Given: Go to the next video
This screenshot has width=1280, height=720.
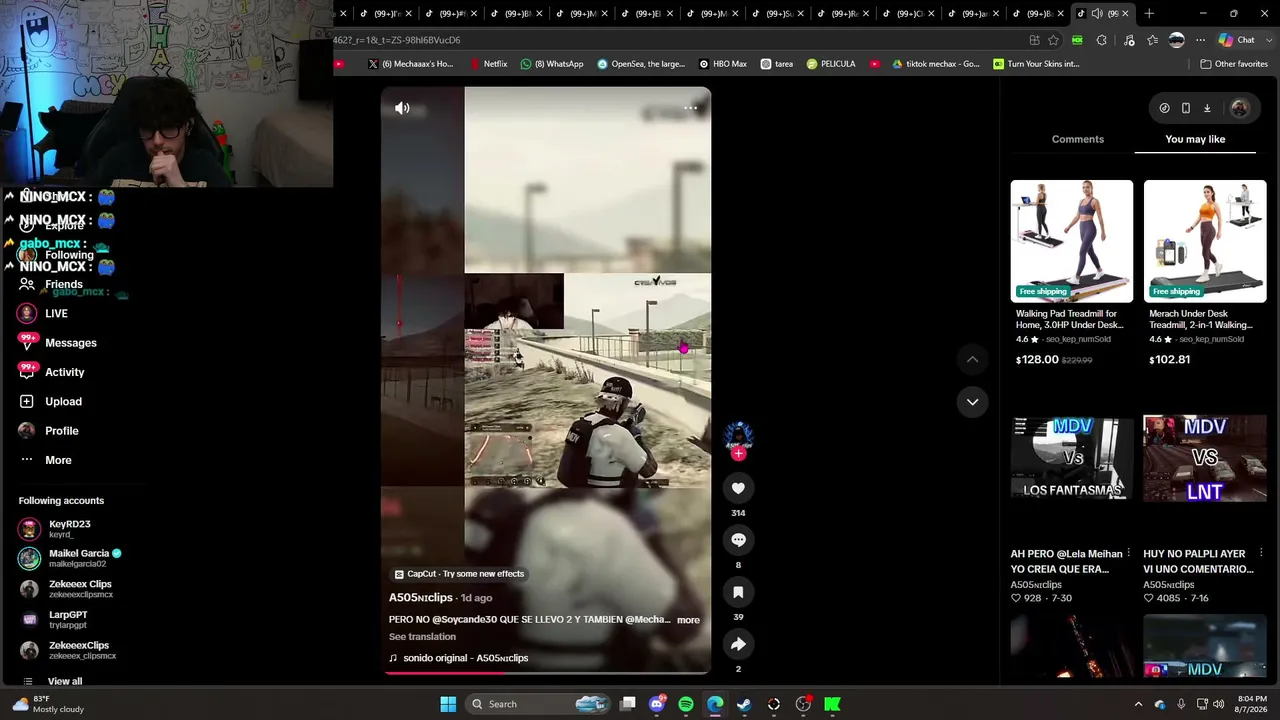Looking at the screenshot, I should [x=972, y=402].
